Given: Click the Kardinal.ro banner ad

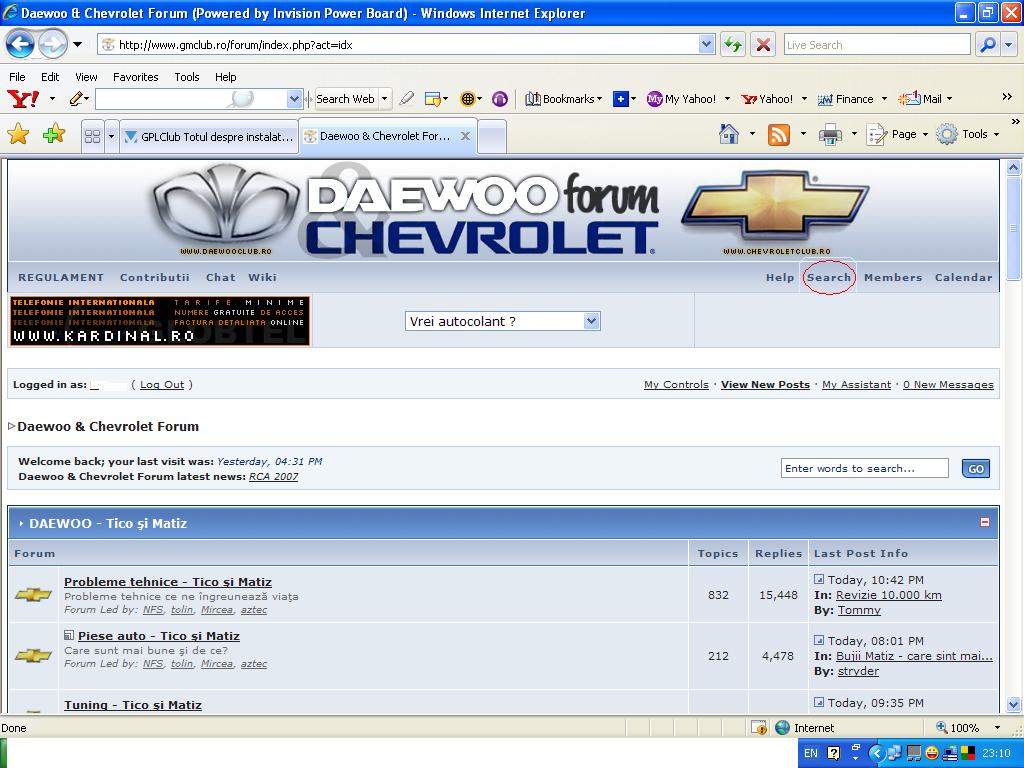Looking at the screenshot, I should 160,321.
